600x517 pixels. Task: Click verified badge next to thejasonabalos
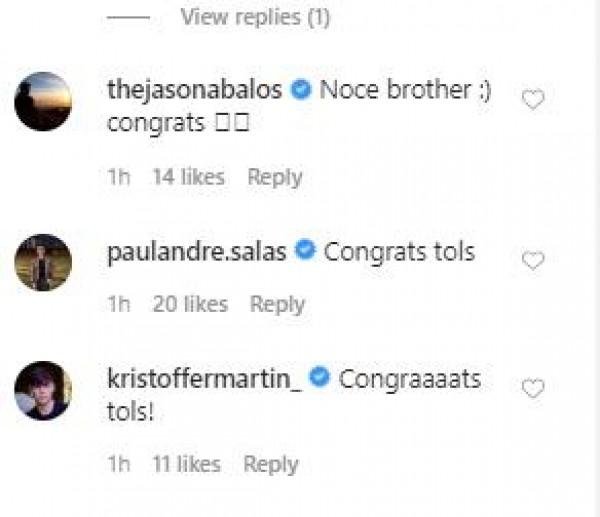coord(301,89)
